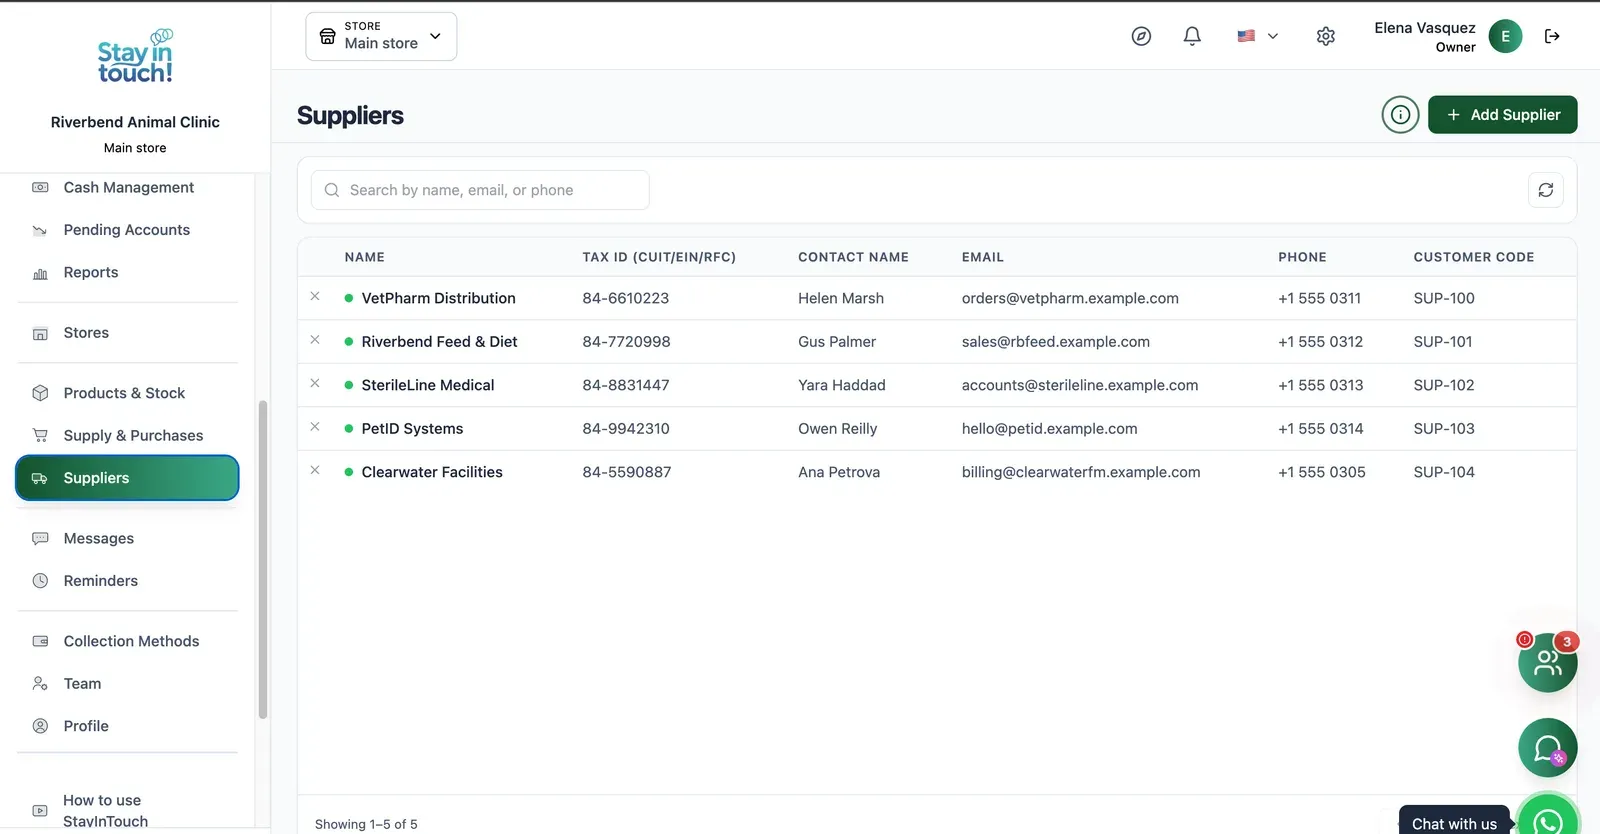Open the support chat bubble icon

1548,748
